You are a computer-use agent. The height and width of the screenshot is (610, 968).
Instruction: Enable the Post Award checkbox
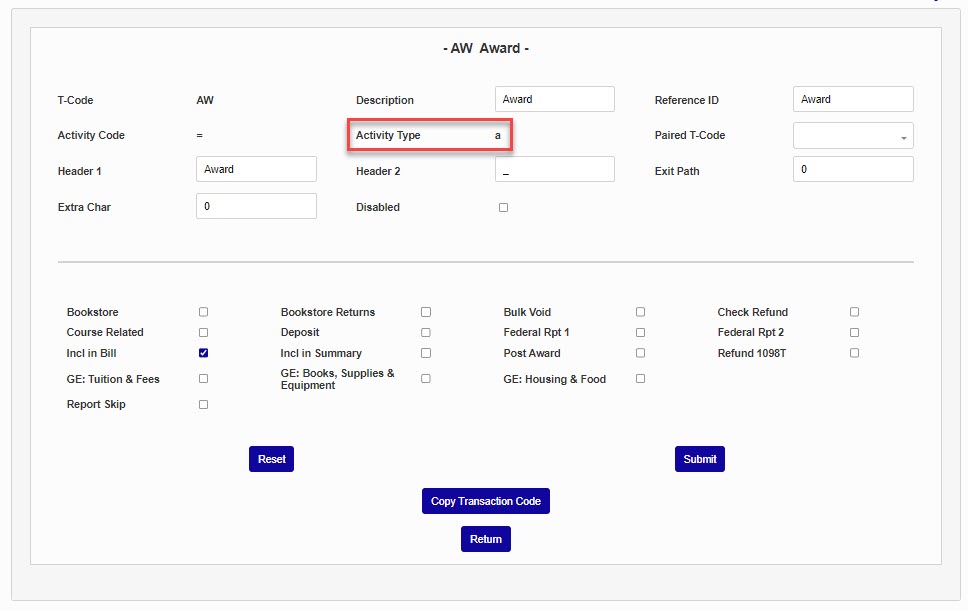point(640,353)
